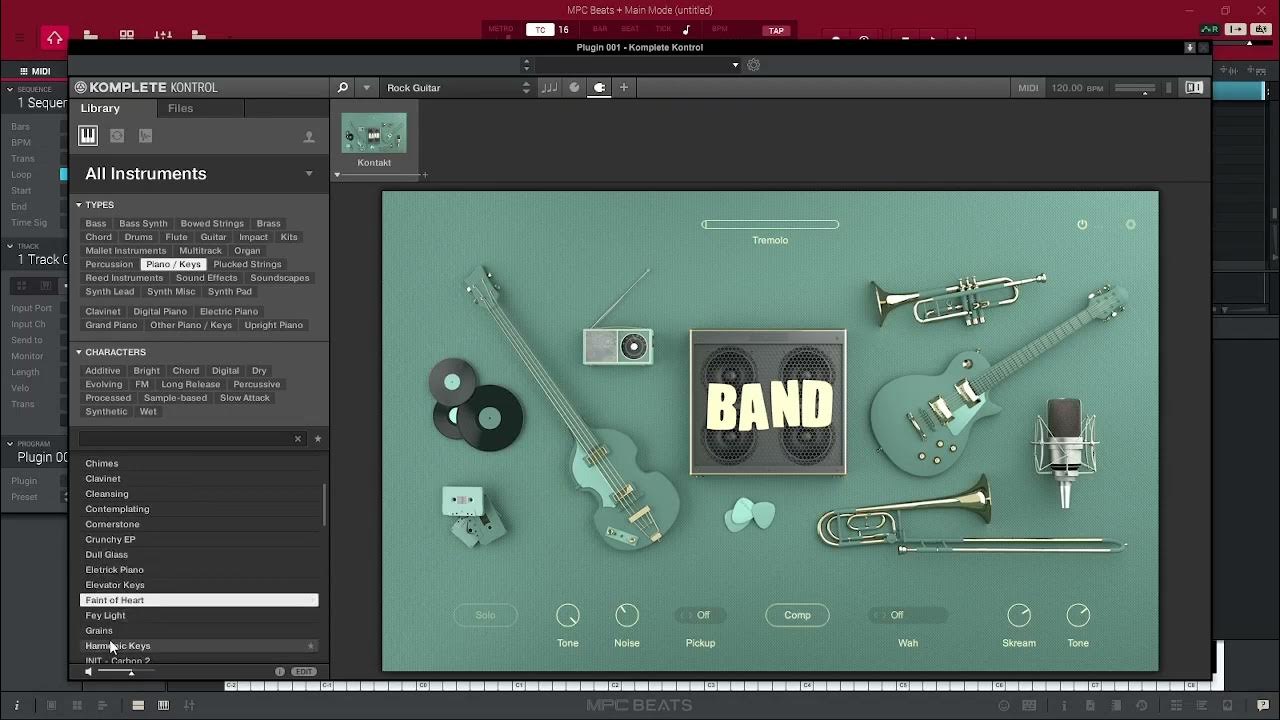Click the MPC info icon at bottom left
This screenshot has height=720, width=1280.
click(x=16, y=706)
